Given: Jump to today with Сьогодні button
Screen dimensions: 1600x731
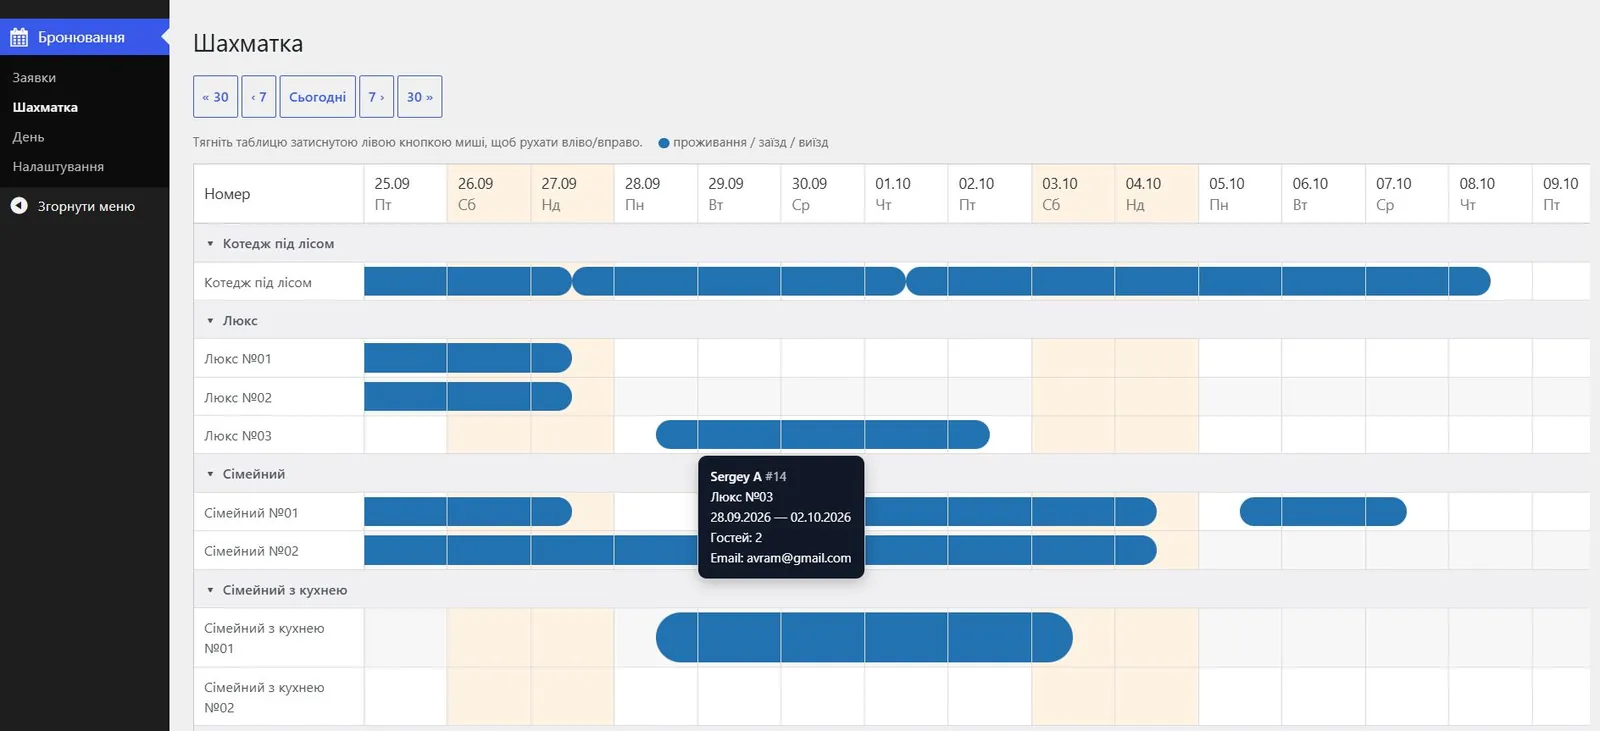Looking at the screenshot, I should pyautogui.click(x=318, y=97).
